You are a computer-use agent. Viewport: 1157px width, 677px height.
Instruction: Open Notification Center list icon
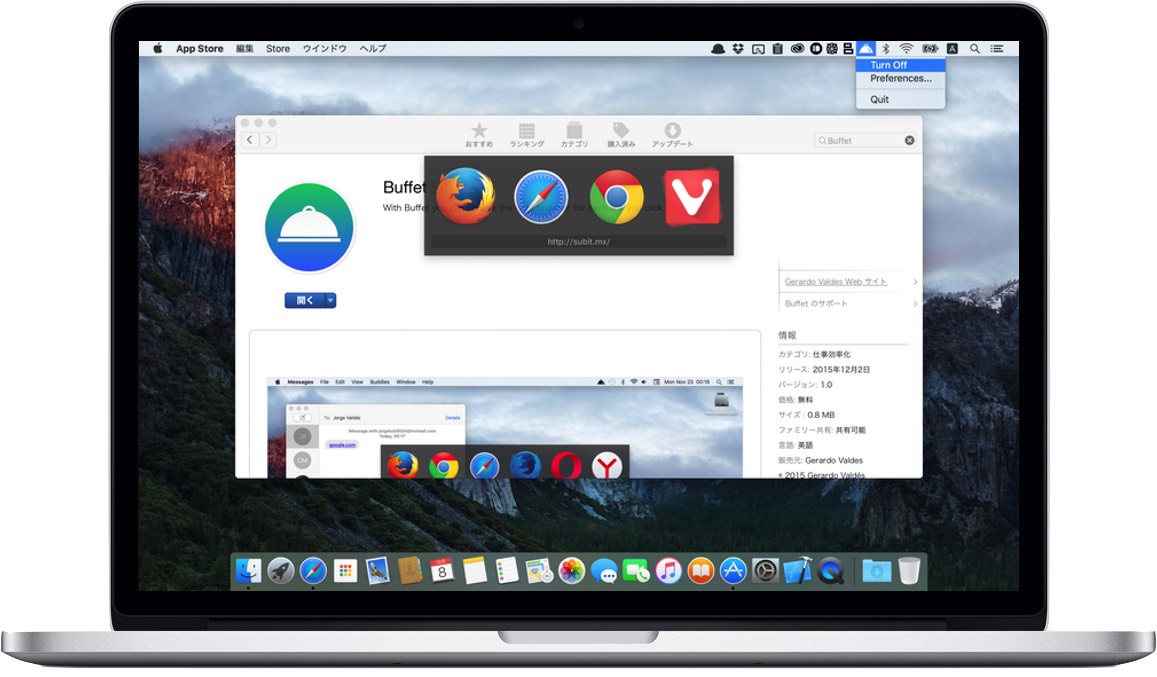(x=997, y=49)
